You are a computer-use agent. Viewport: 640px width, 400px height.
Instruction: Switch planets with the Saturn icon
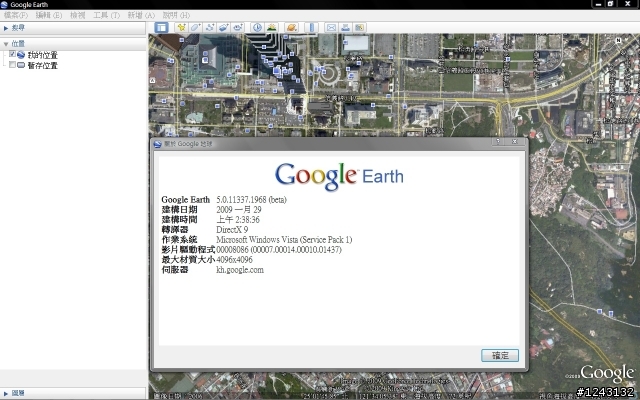[291, 27]
